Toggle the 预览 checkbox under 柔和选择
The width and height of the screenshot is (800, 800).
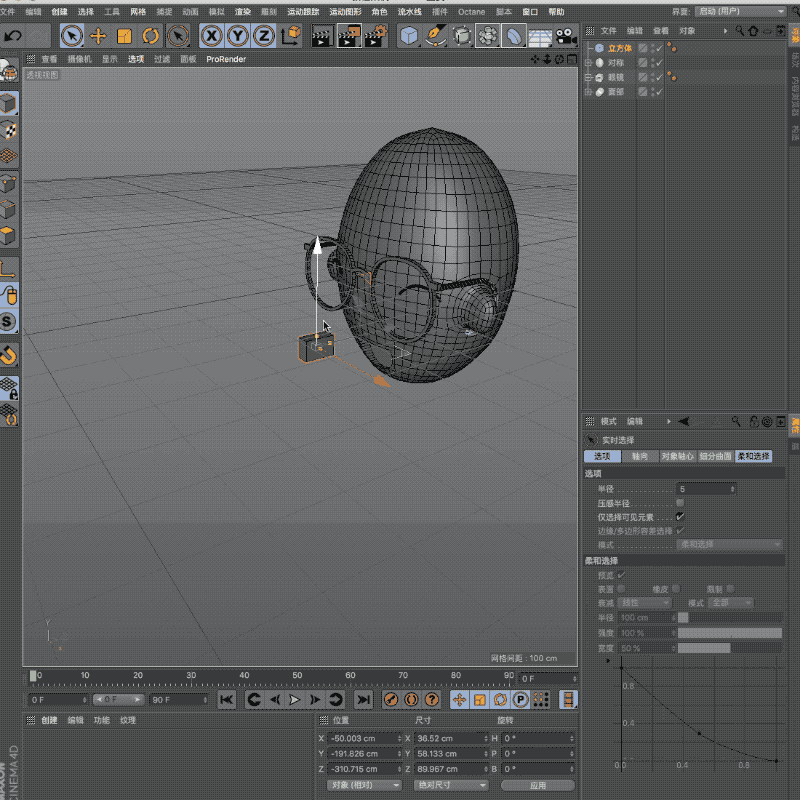[621, 575]
